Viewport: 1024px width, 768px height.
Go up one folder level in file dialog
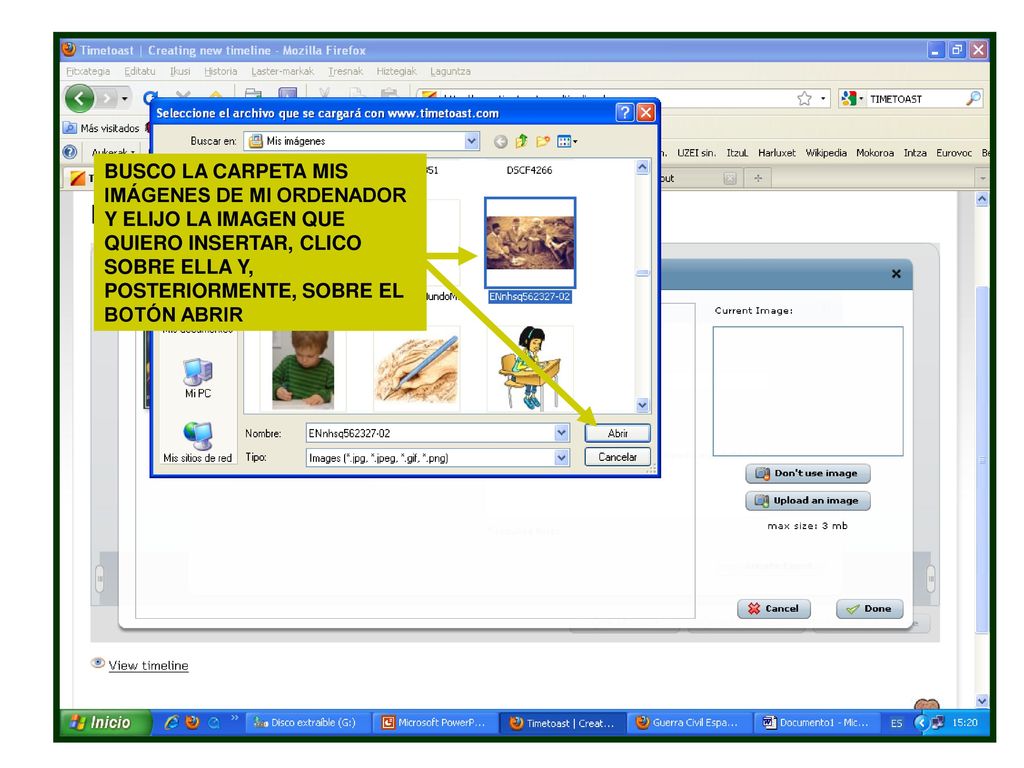[521, 141]
